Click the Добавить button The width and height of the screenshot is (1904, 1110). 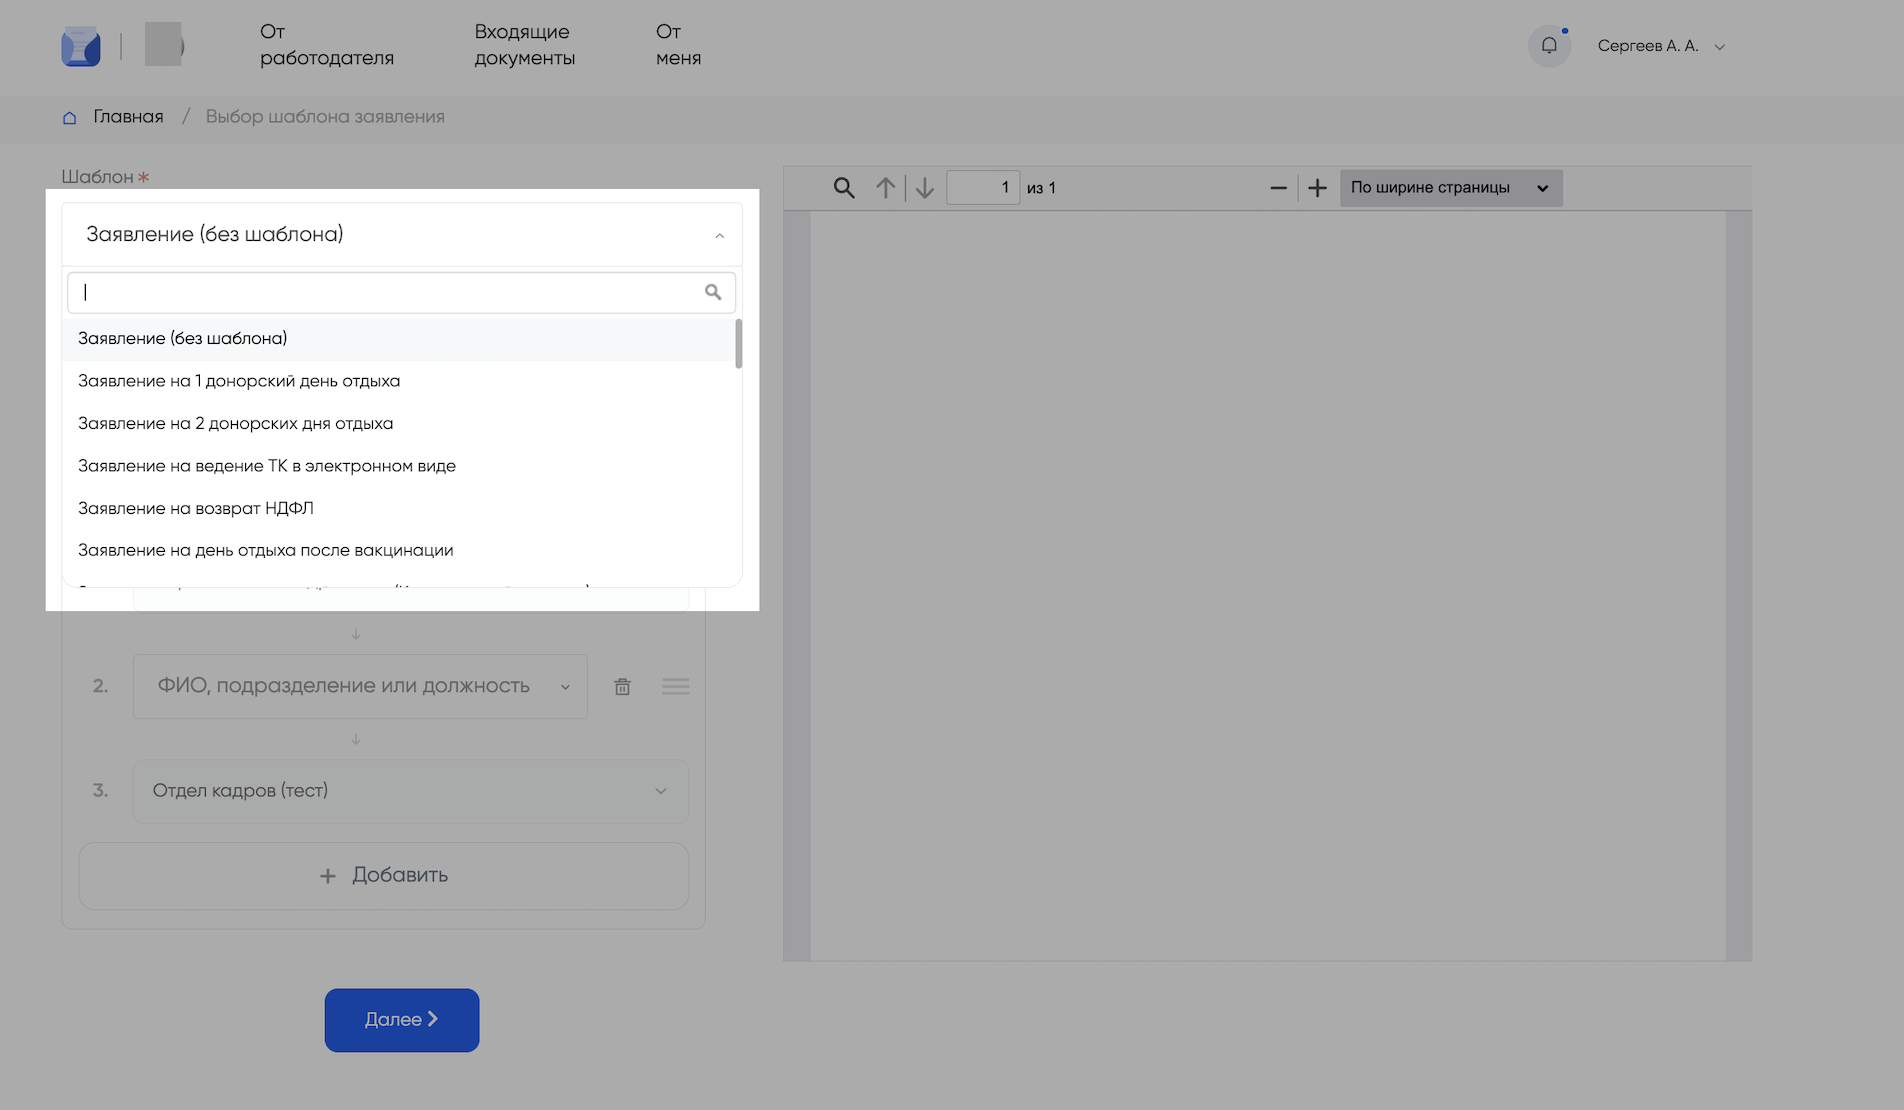[384, 876]
